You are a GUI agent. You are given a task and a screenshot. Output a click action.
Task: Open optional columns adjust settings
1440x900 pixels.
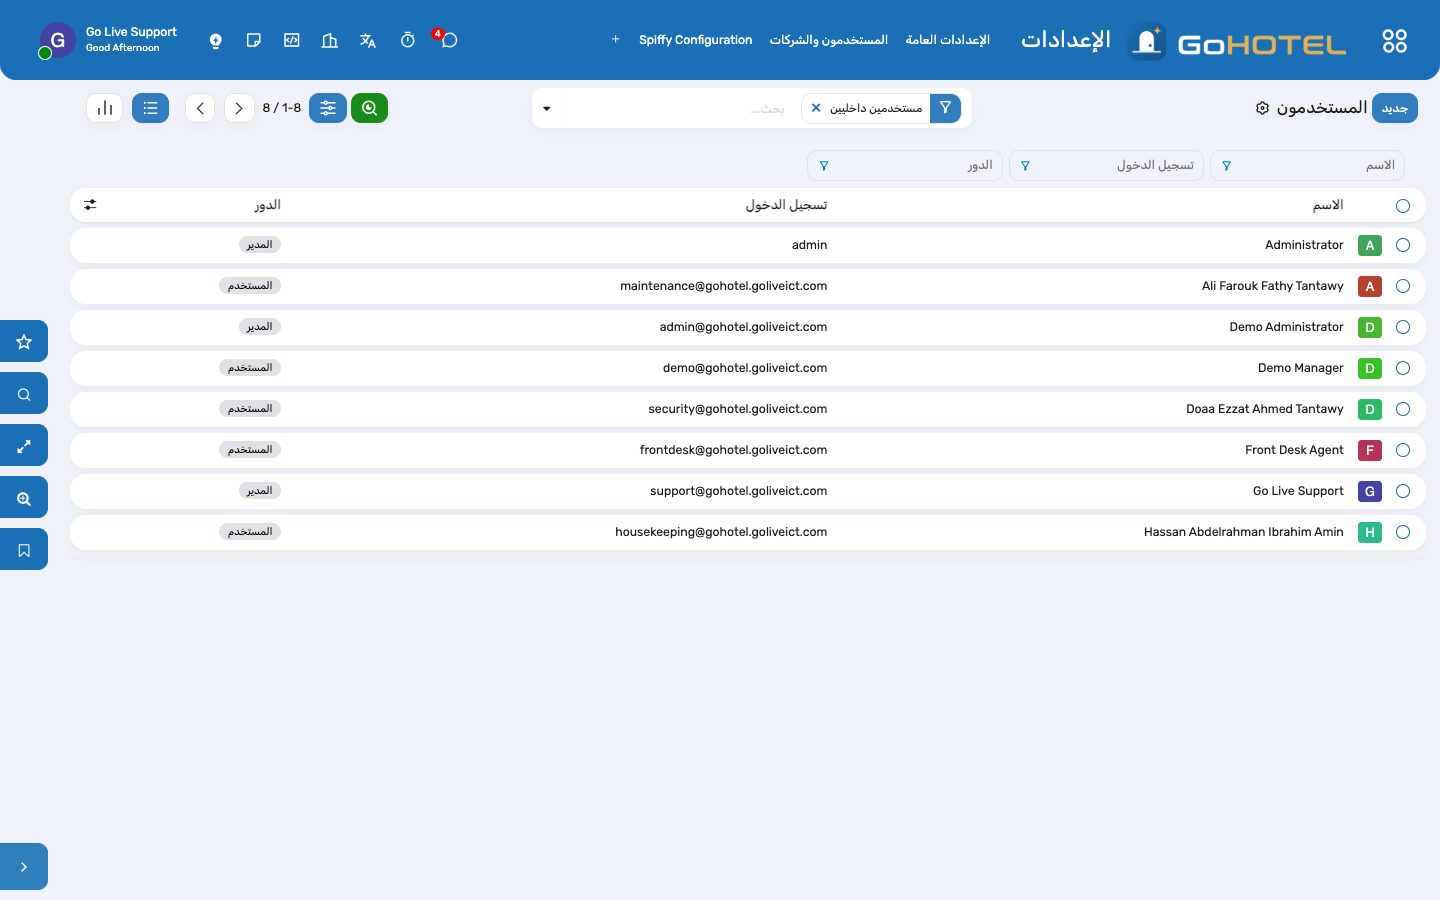(x=90, y=205)
